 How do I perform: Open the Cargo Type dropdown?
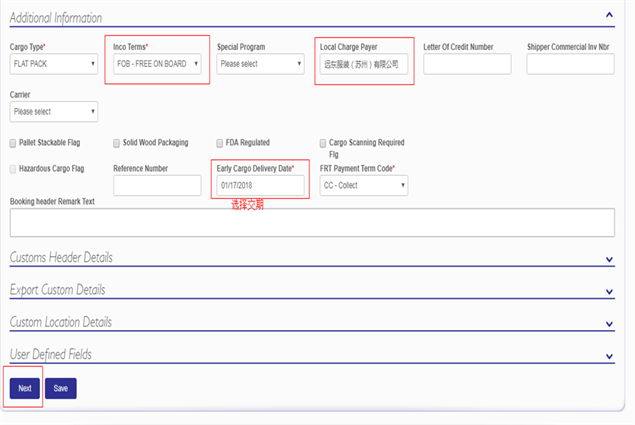pos(53,64)
